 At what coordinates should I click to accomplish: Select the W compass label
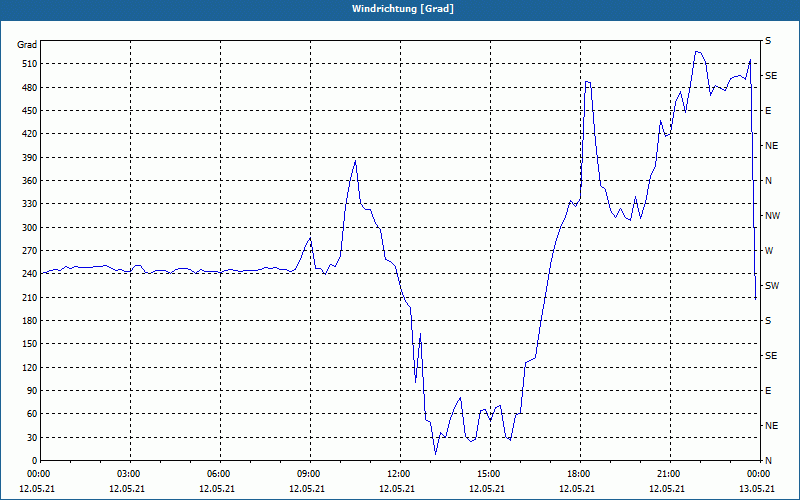pyautogui.click(x=769, y=251)
